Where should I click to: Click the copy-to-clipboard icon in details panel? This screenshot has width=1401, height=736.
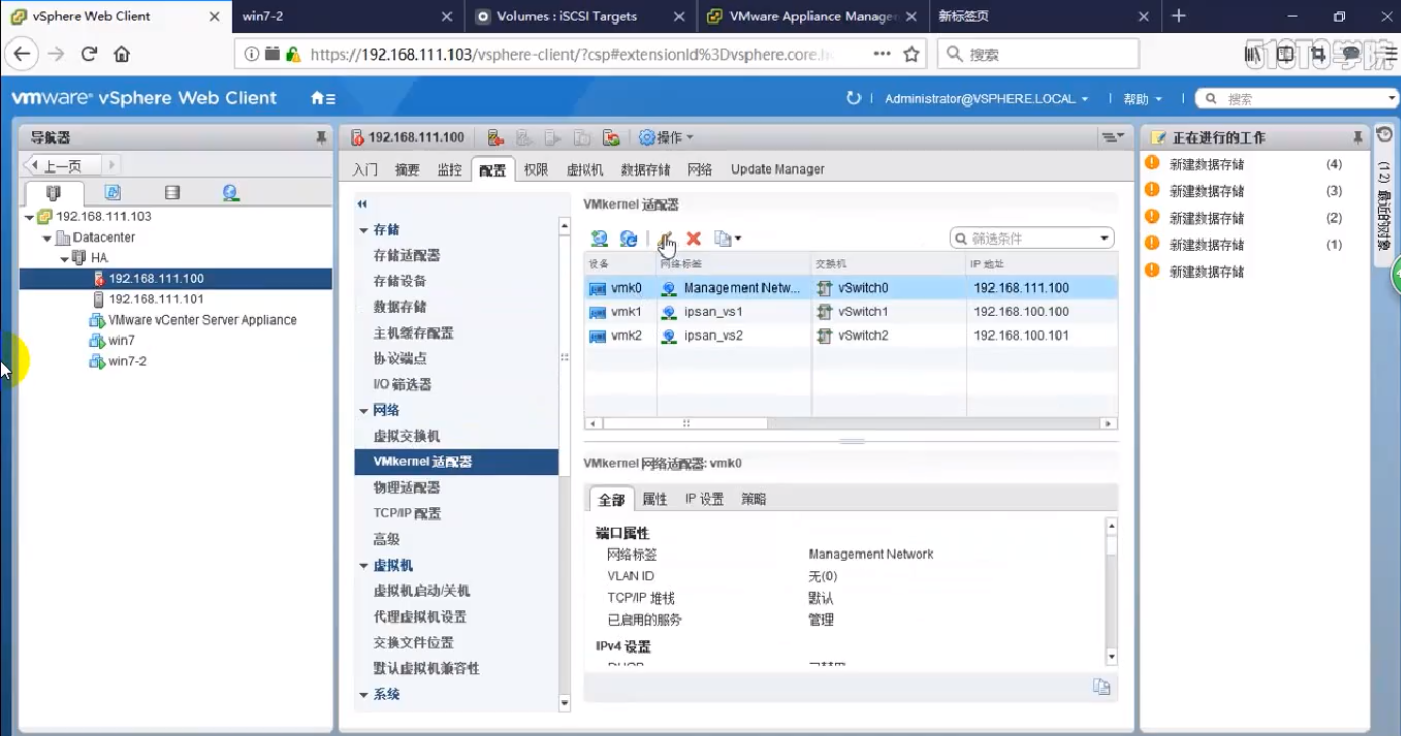pyautogui.click(x=1101, y=686)
